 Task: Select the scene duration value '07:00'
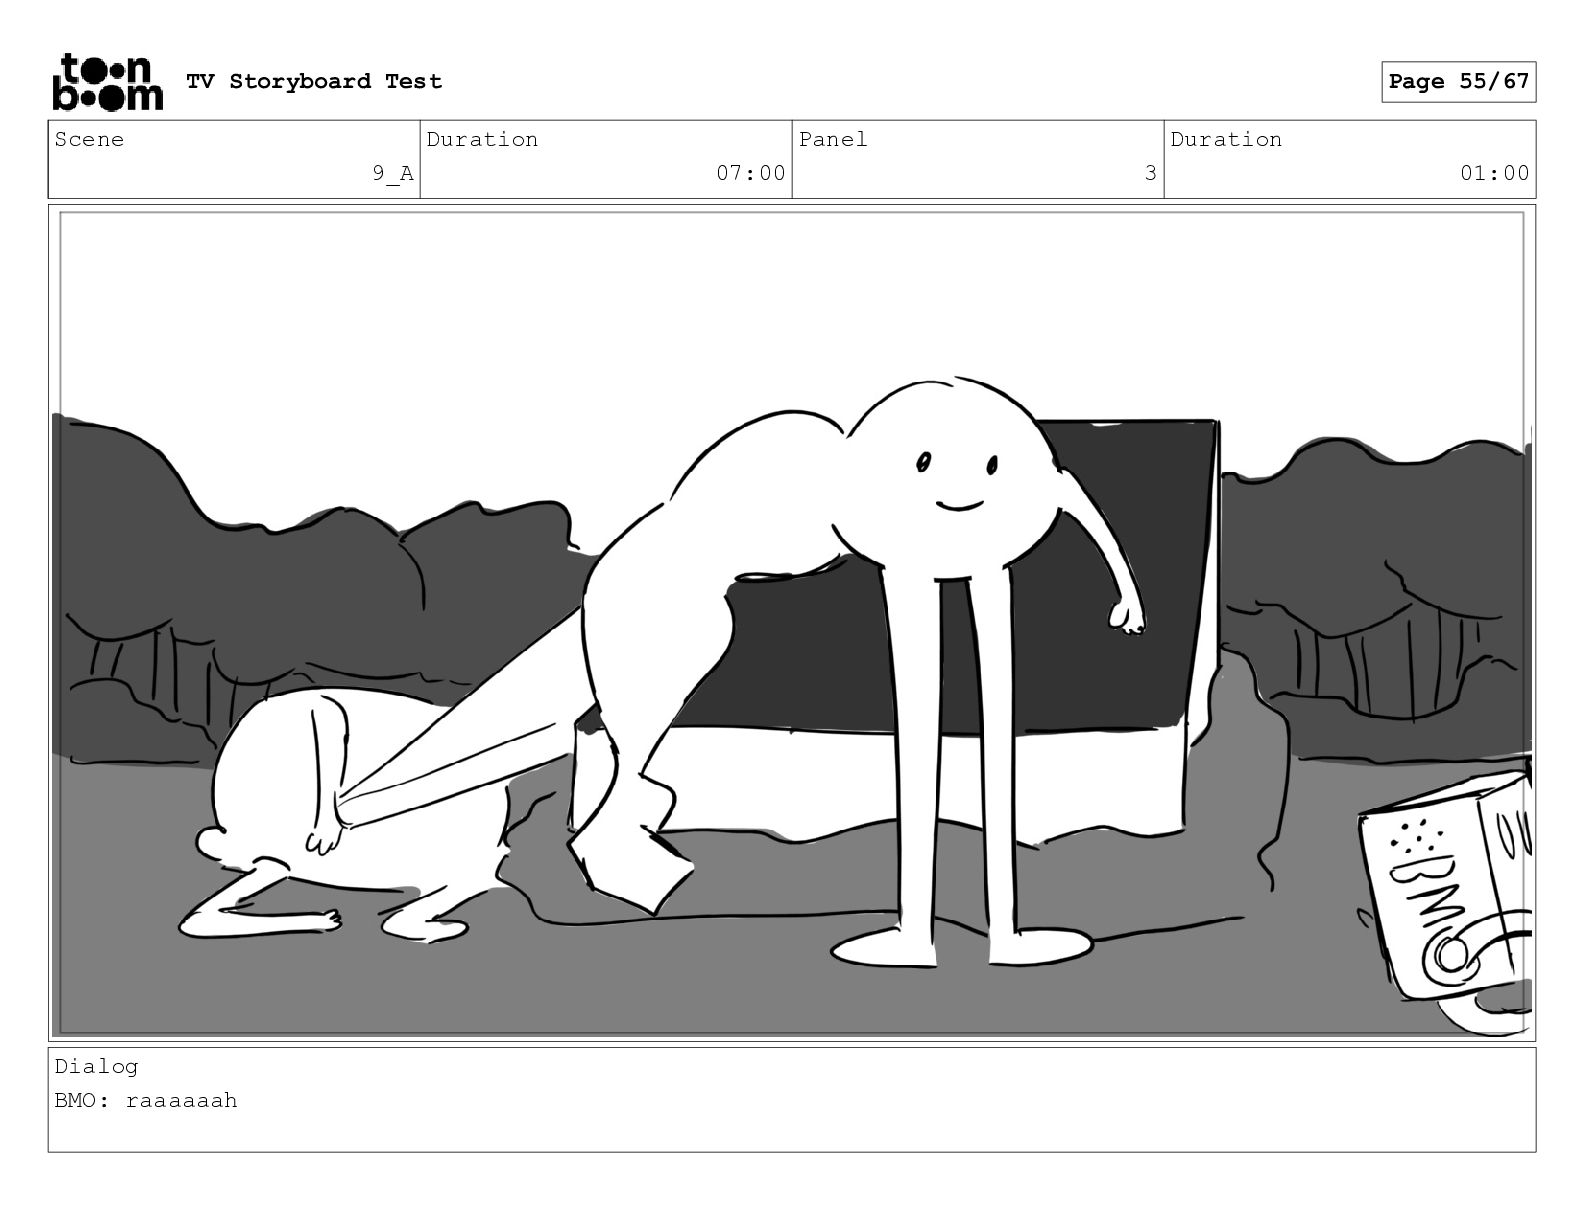750,173
